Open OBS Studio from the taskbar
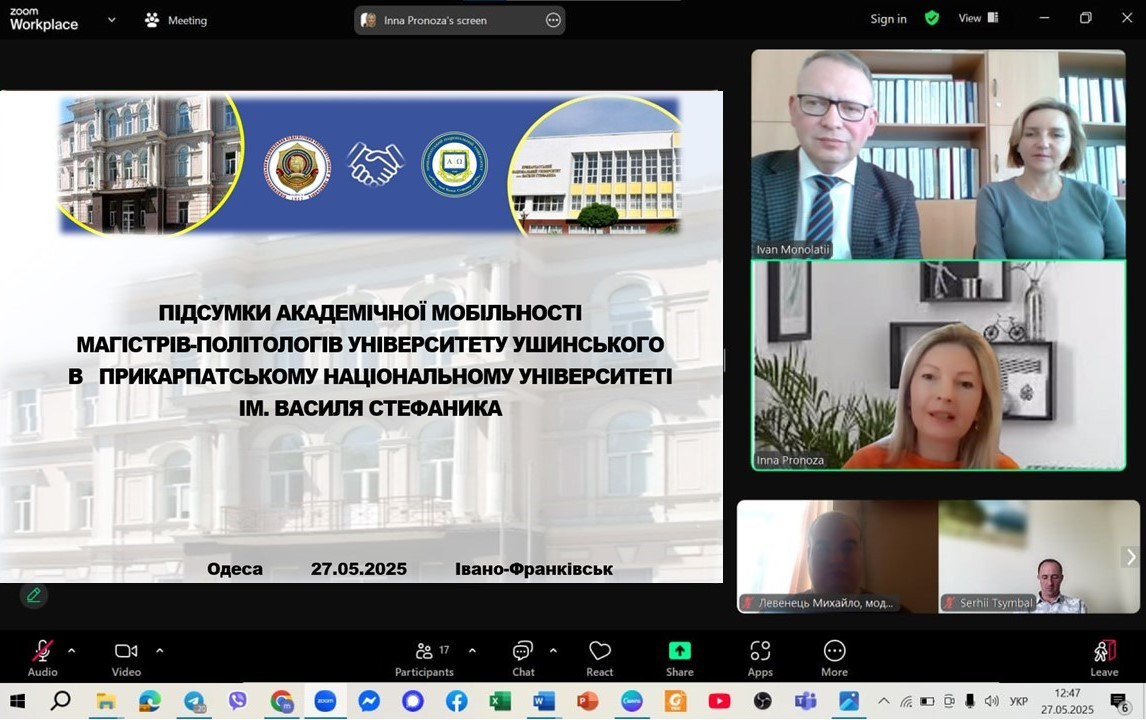Image resolution: width=1146 pixels, height=720 pixels. pyautogui.click(x=762, y=702)
